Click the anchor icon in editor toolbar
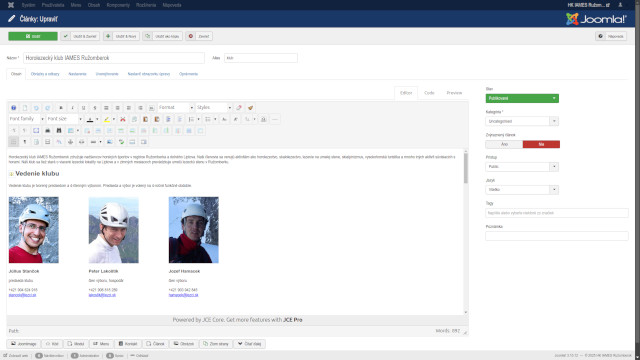Screen dimensions: 640x360 (x=70, y=142)
